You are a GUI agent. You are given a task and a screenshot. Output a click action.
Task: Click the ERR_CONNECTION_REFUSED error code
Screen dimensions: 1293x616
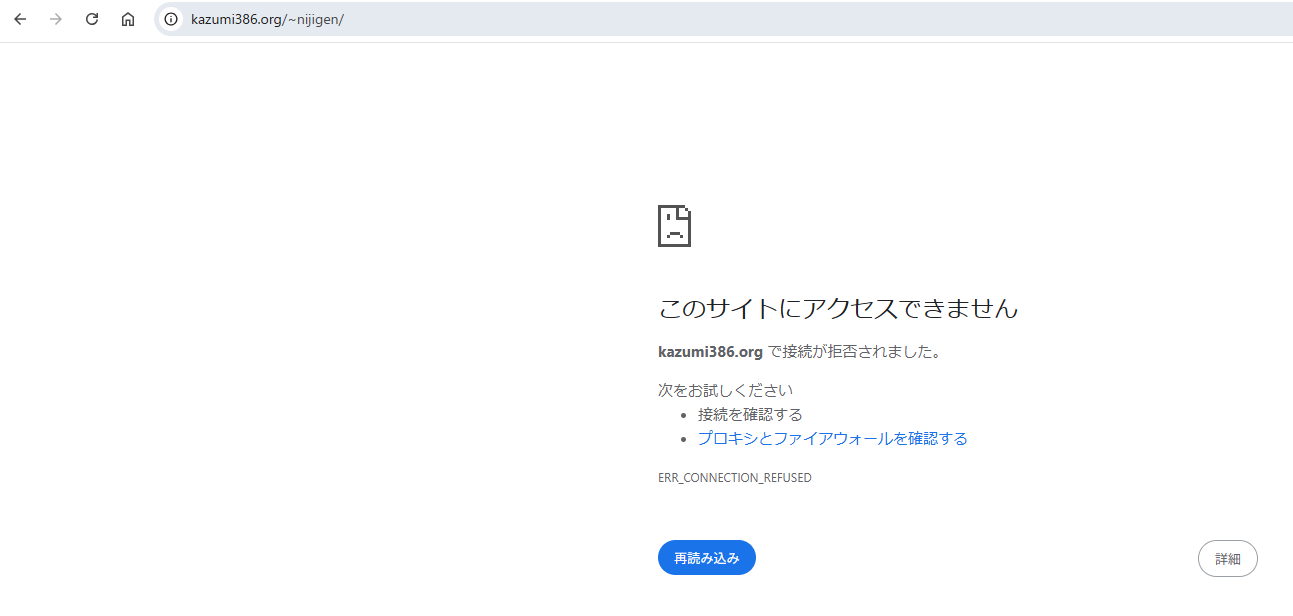[734, 478]
